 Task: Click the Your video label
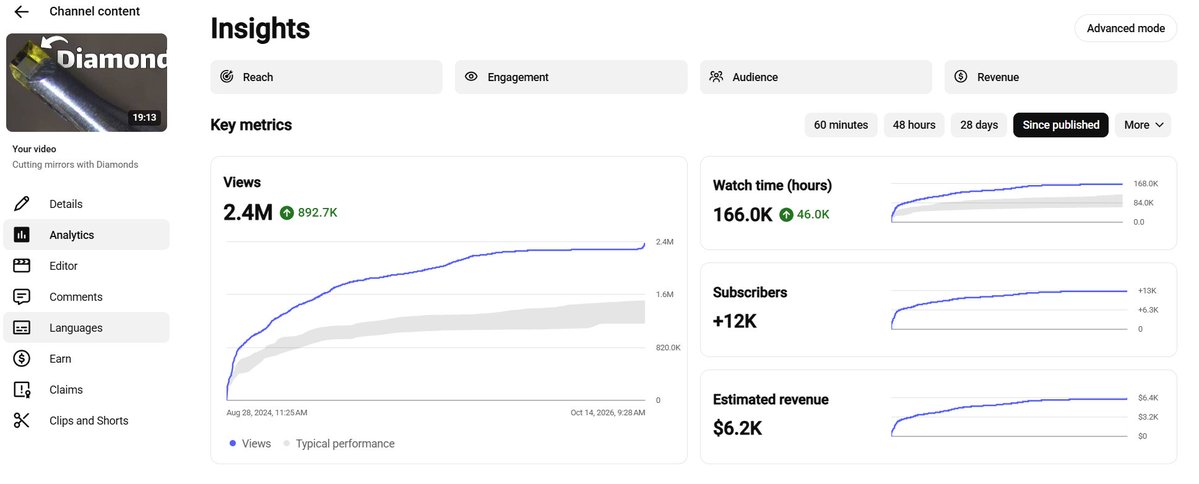(x=34, y=149)
